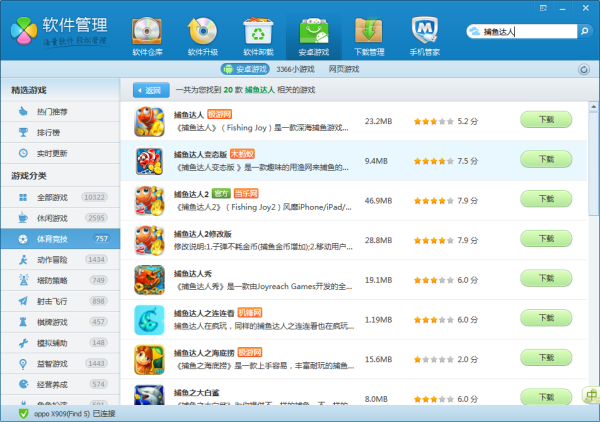Select the 体育竞技 category

click(60, 239)
